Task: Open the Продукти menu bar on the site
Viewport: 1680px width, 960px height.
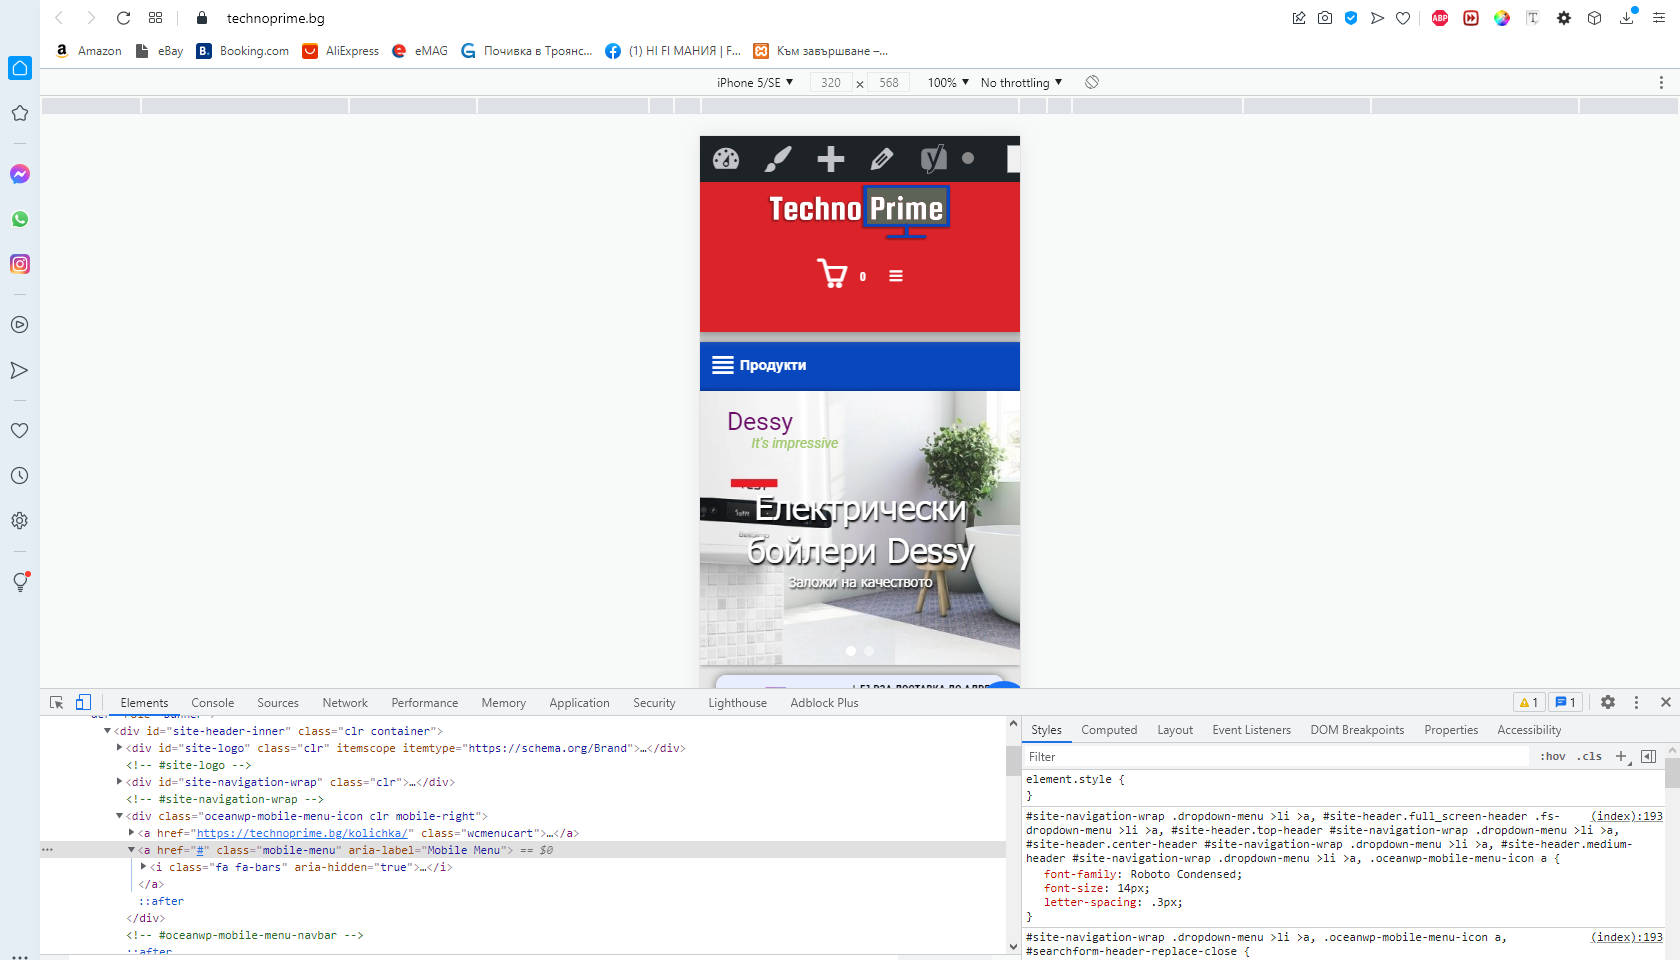Action: (860, 365)
